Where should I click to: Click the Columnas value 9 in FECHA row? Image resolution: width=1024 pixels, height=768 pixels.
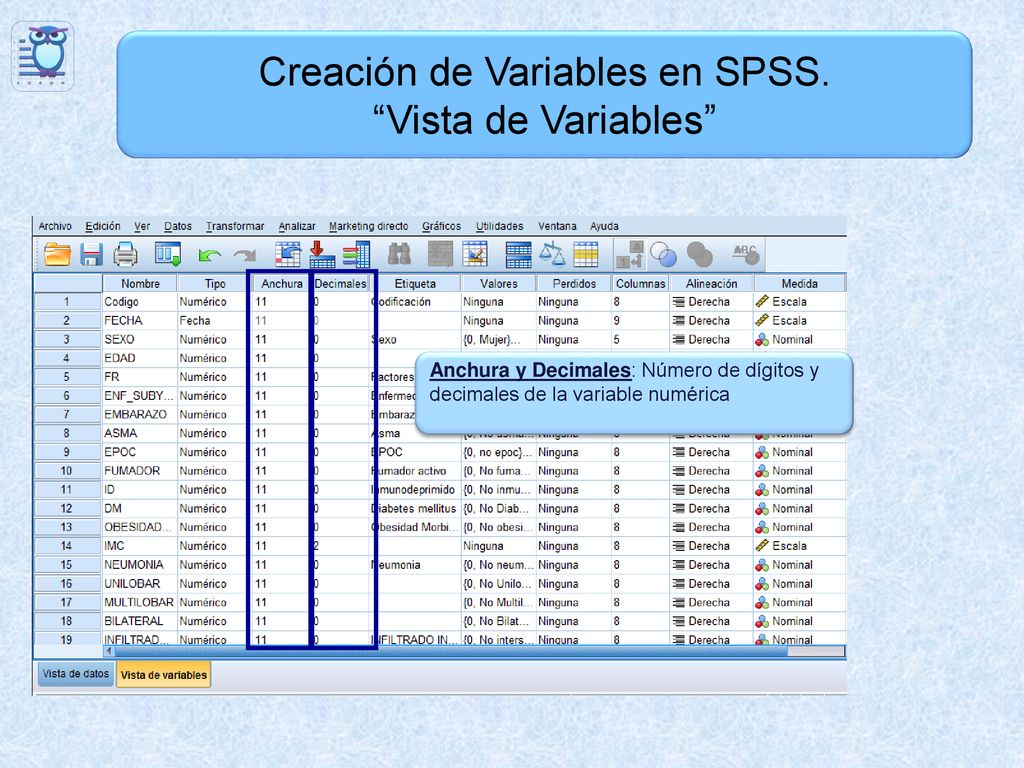tap(640, 321)
